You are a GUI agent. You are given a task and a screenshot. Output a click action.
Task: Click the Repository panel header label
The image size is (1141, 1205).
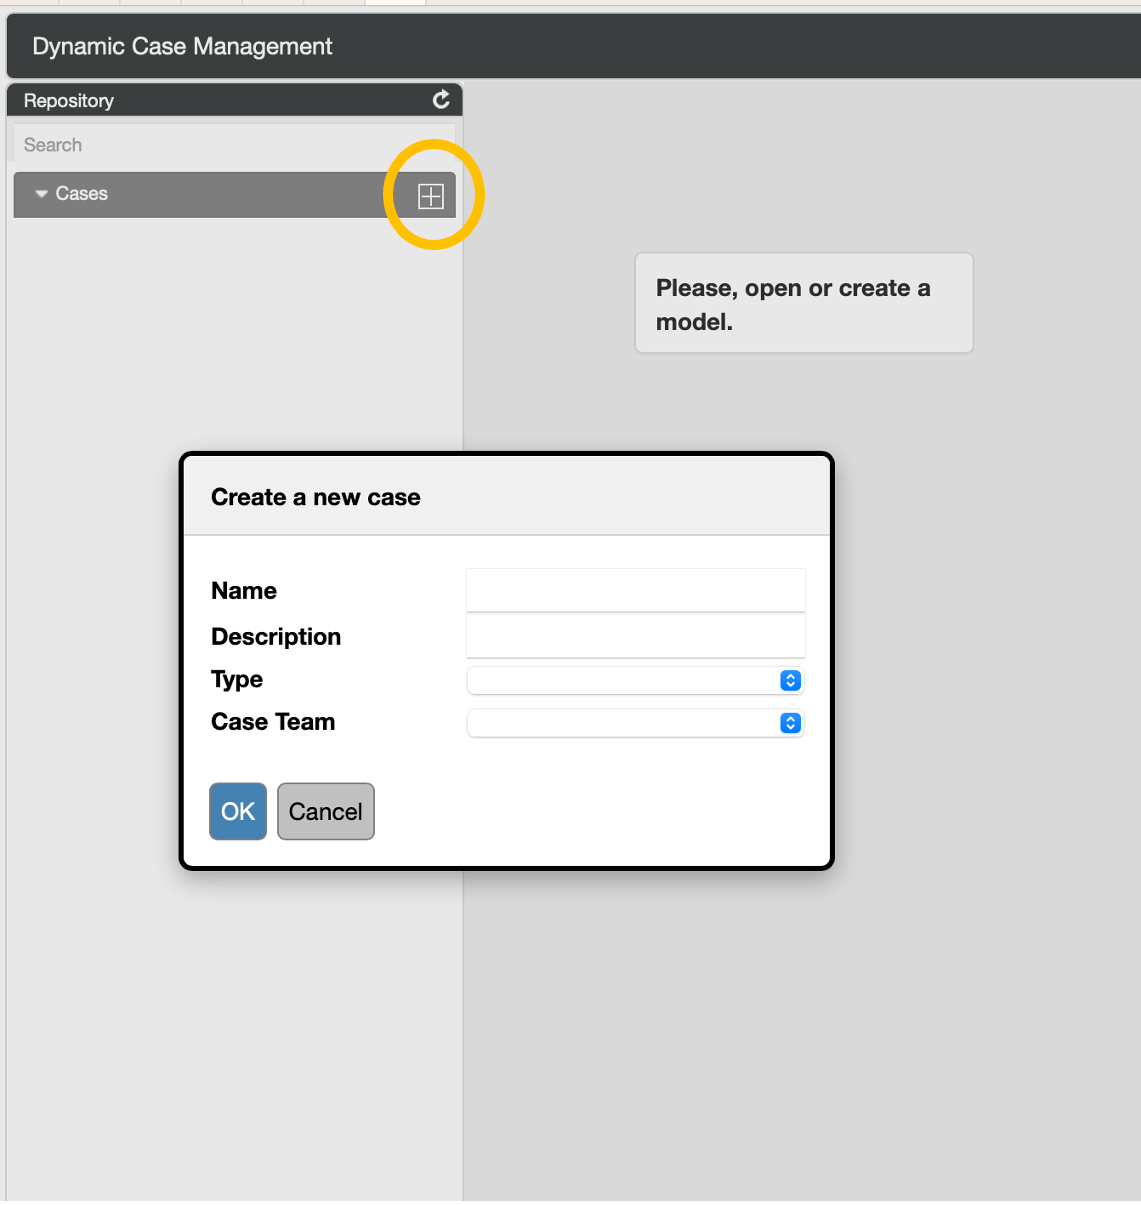tap(69, 101)
